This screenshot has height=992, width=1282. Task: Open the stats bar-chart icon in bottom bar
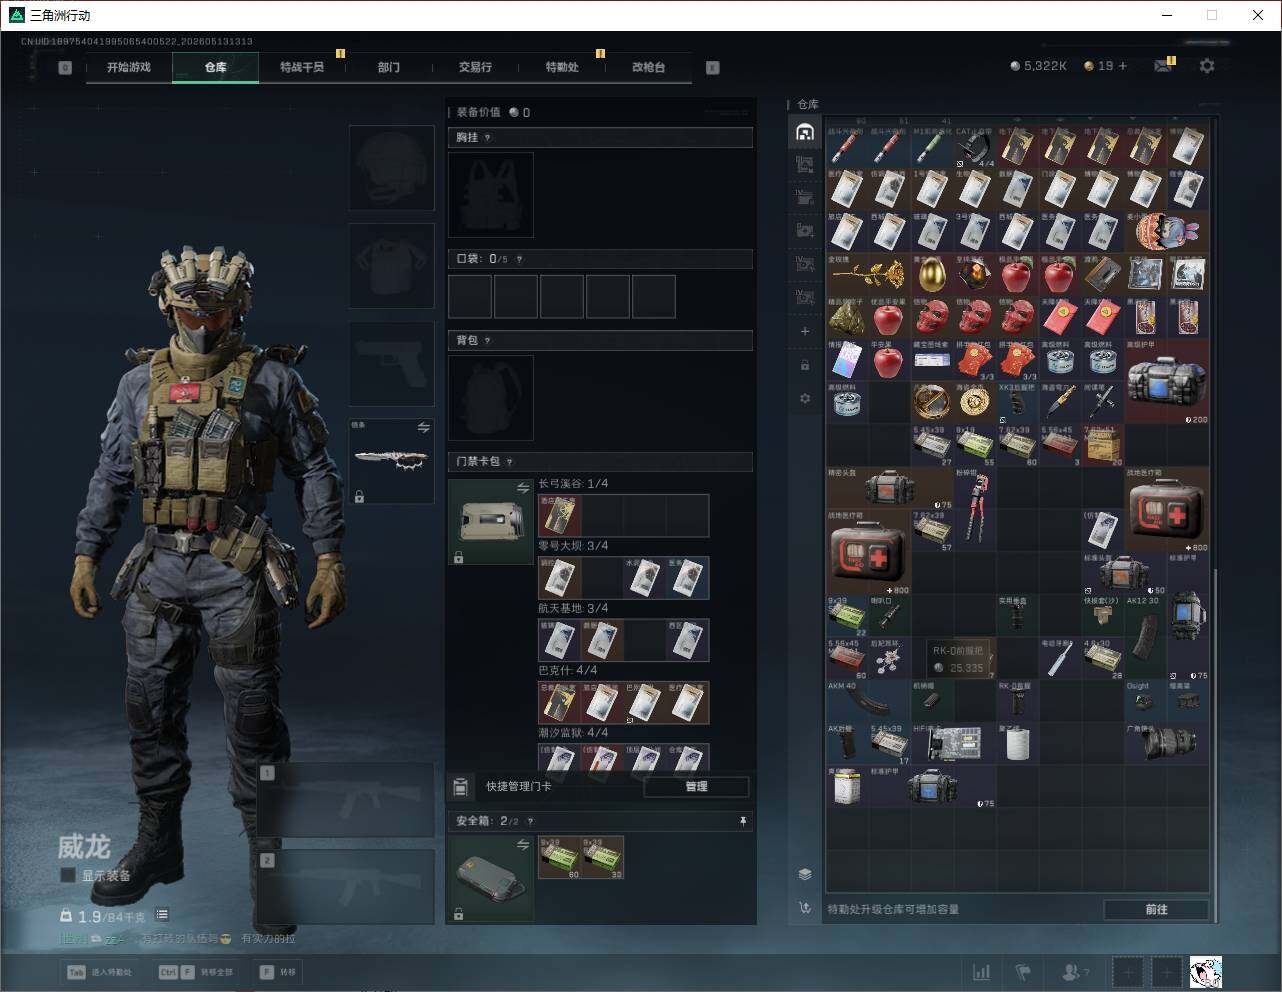[x=982, y=972]
